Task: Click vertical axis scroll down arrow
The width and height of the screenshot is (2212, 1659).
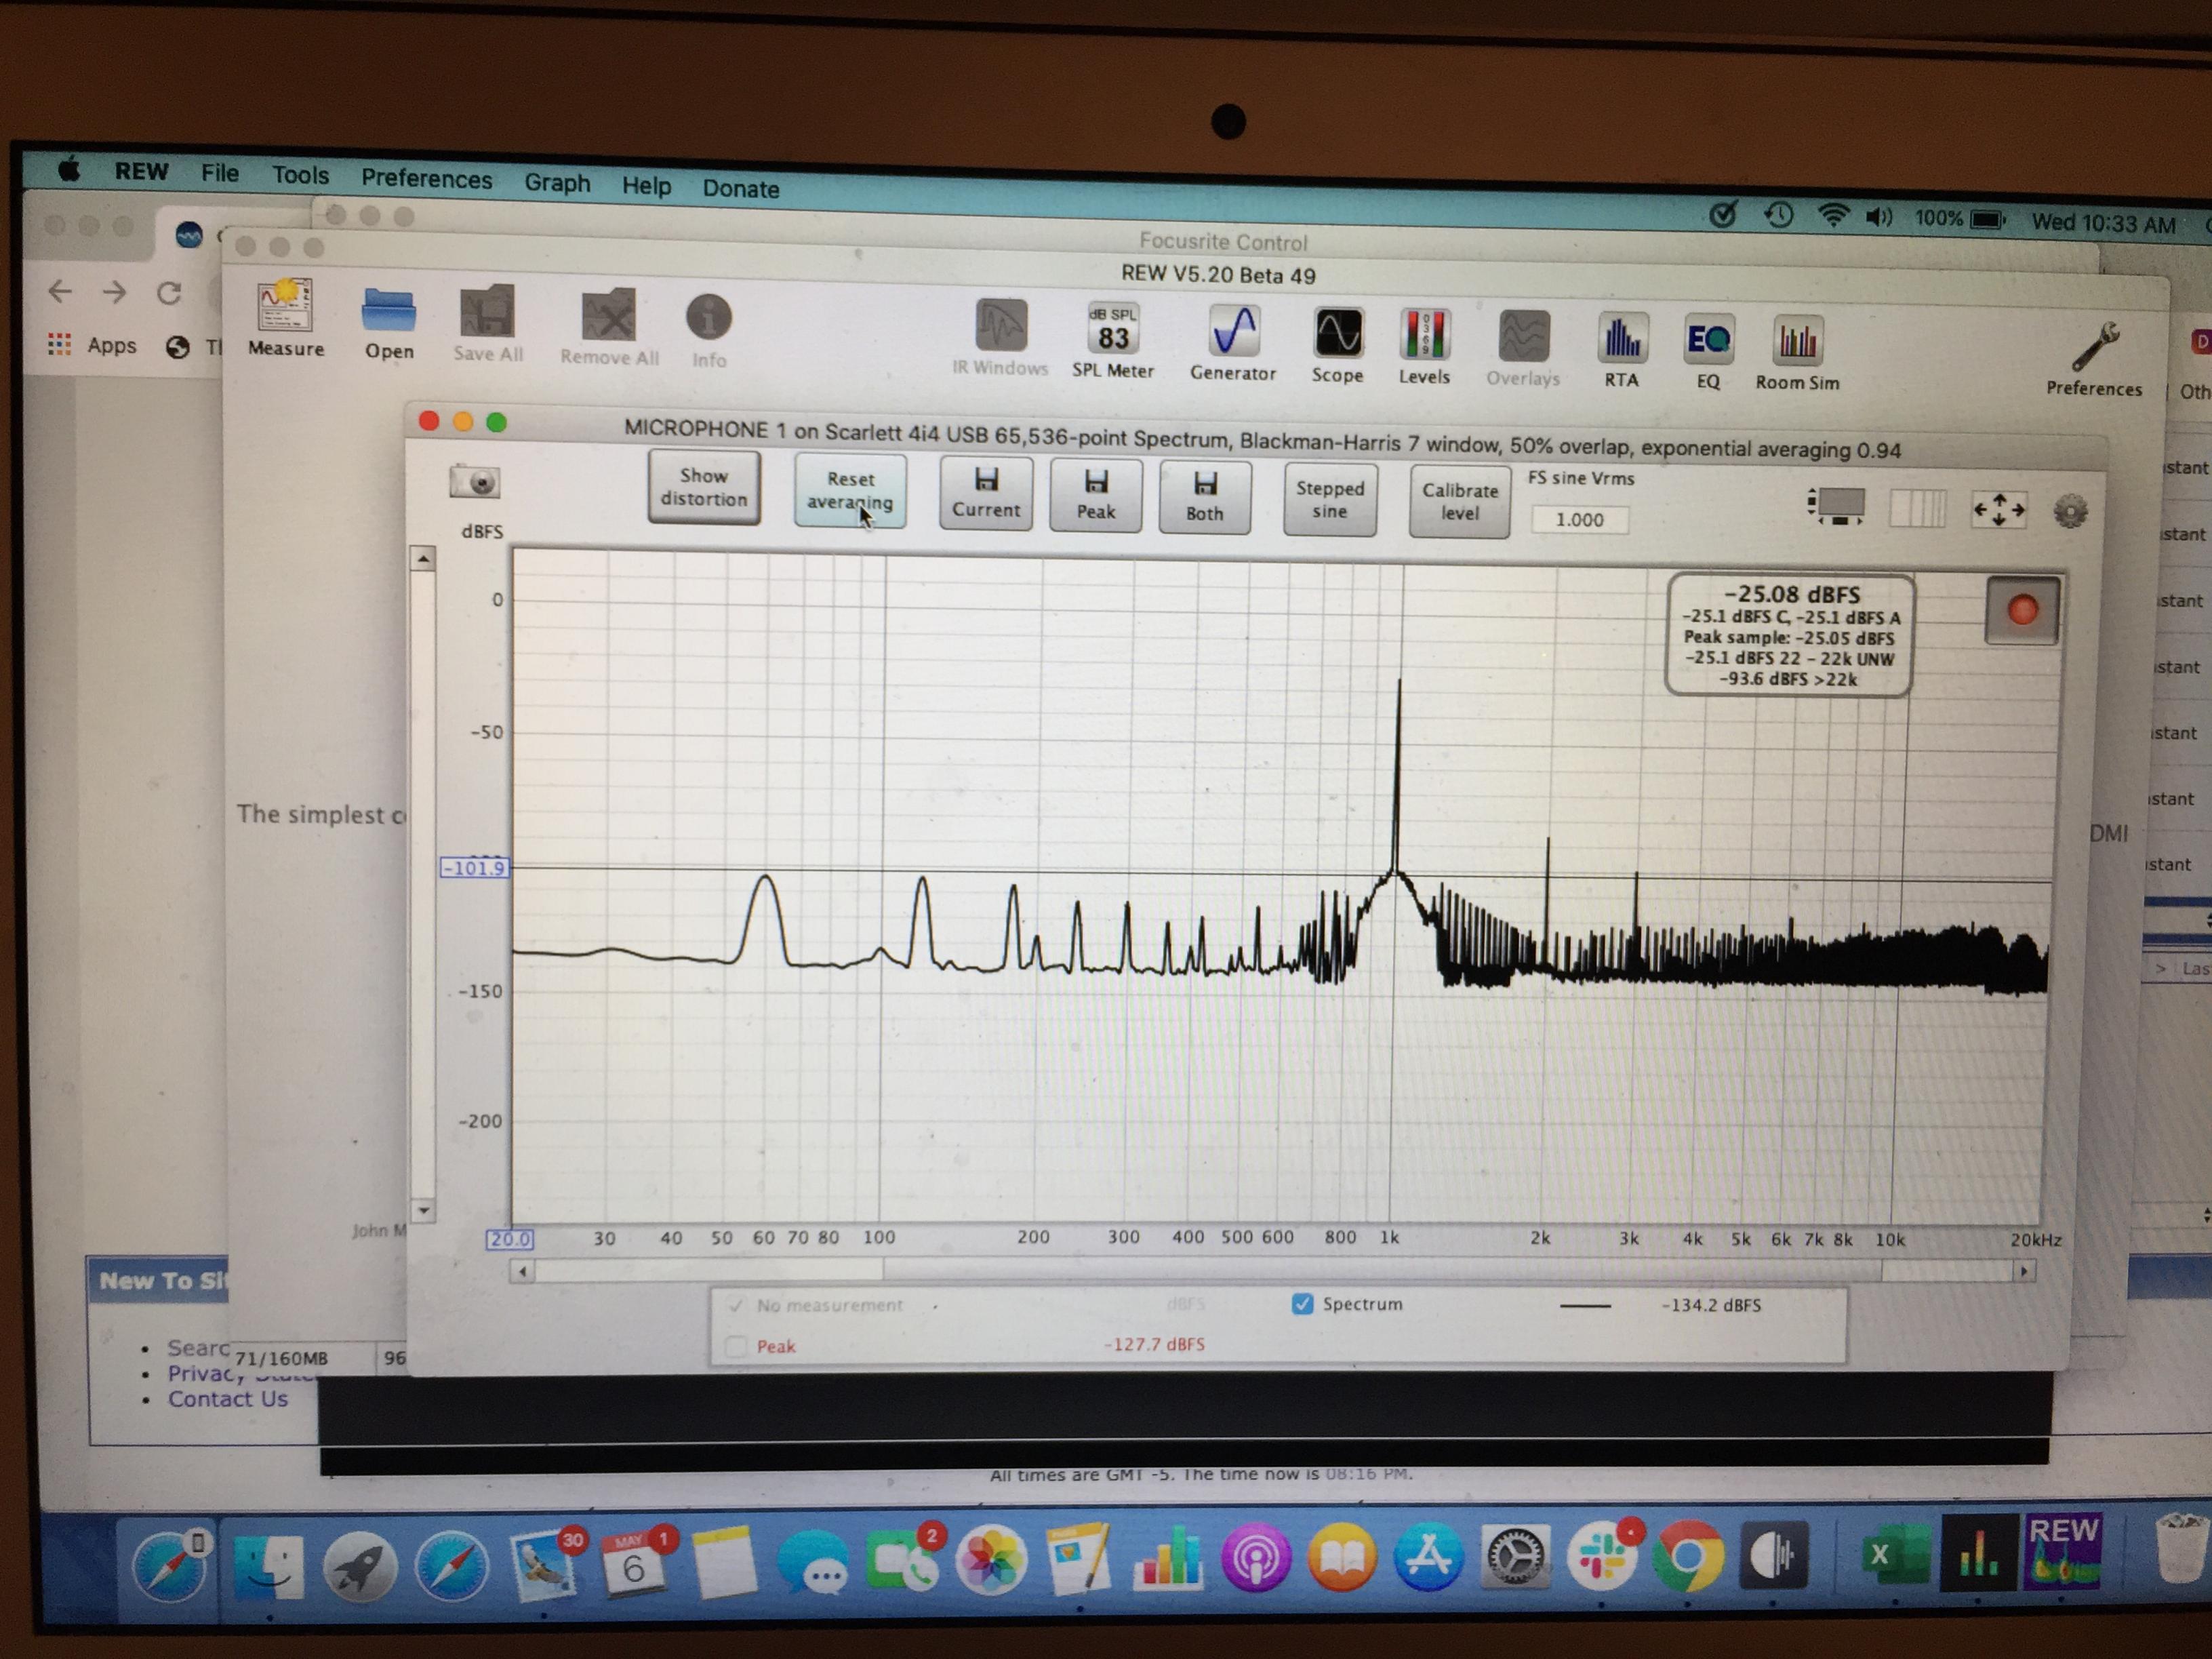Action: coord(423,1210)
